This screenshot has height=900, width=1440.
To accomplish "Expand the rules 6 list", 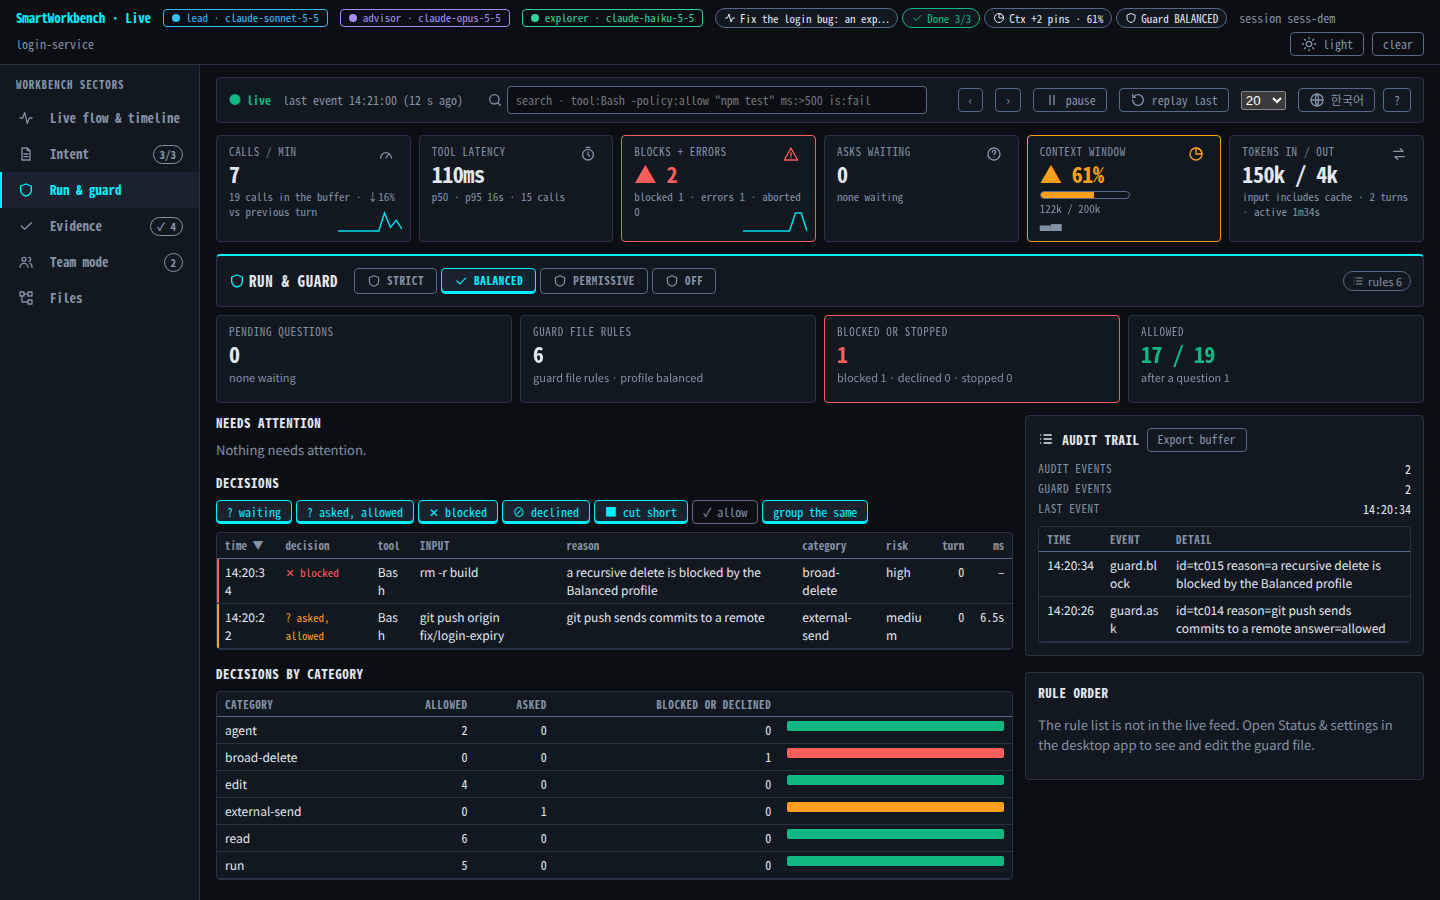I will 1377,282.
